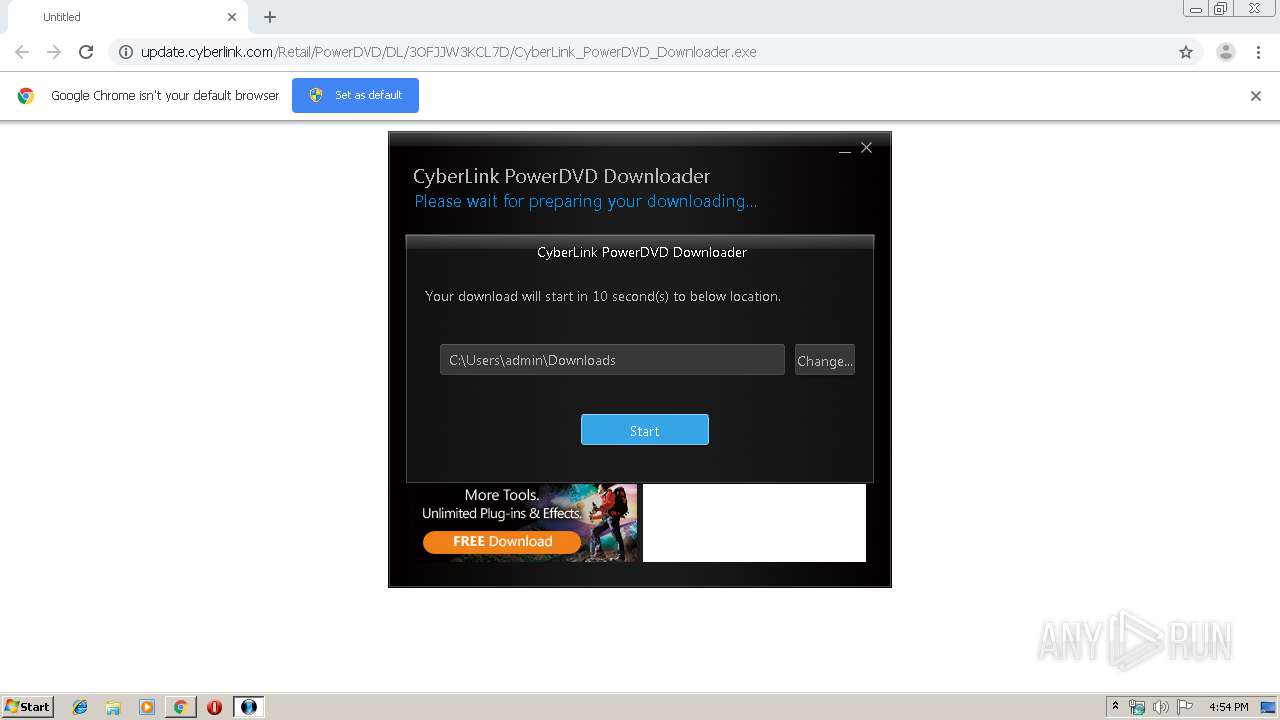Open the More Tools plug-ins ad banner
The width and height of the screenshot is (1280, 720).
(523, 523)
